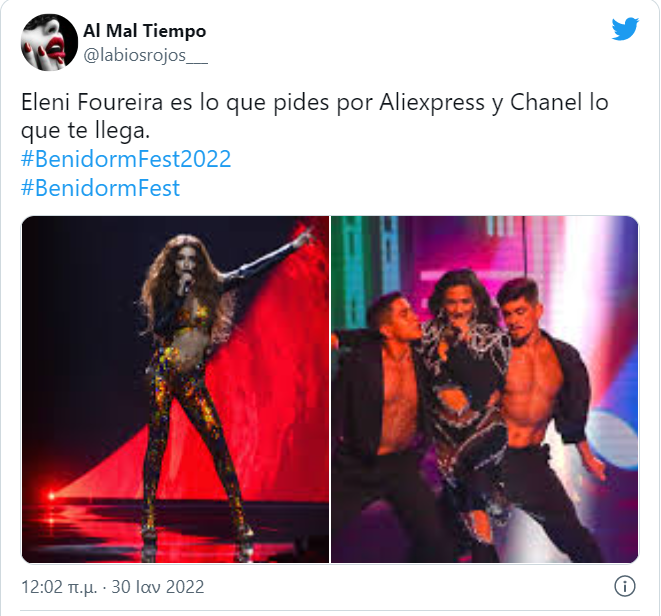Screen dimensions: 661x616
Task: Open the @labiosrojos___ handle link
Action: click(x=145, y=55)
